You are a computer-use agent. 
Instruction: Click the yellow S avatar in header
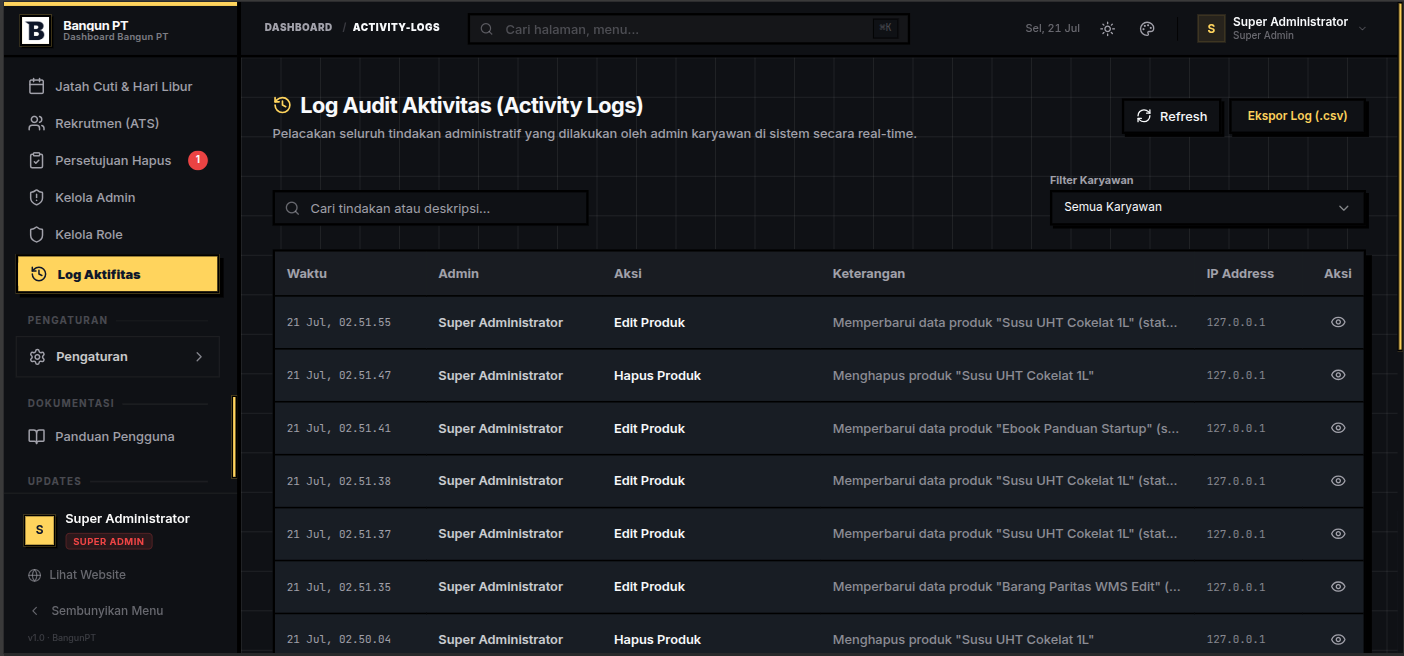pos(1211,29)
